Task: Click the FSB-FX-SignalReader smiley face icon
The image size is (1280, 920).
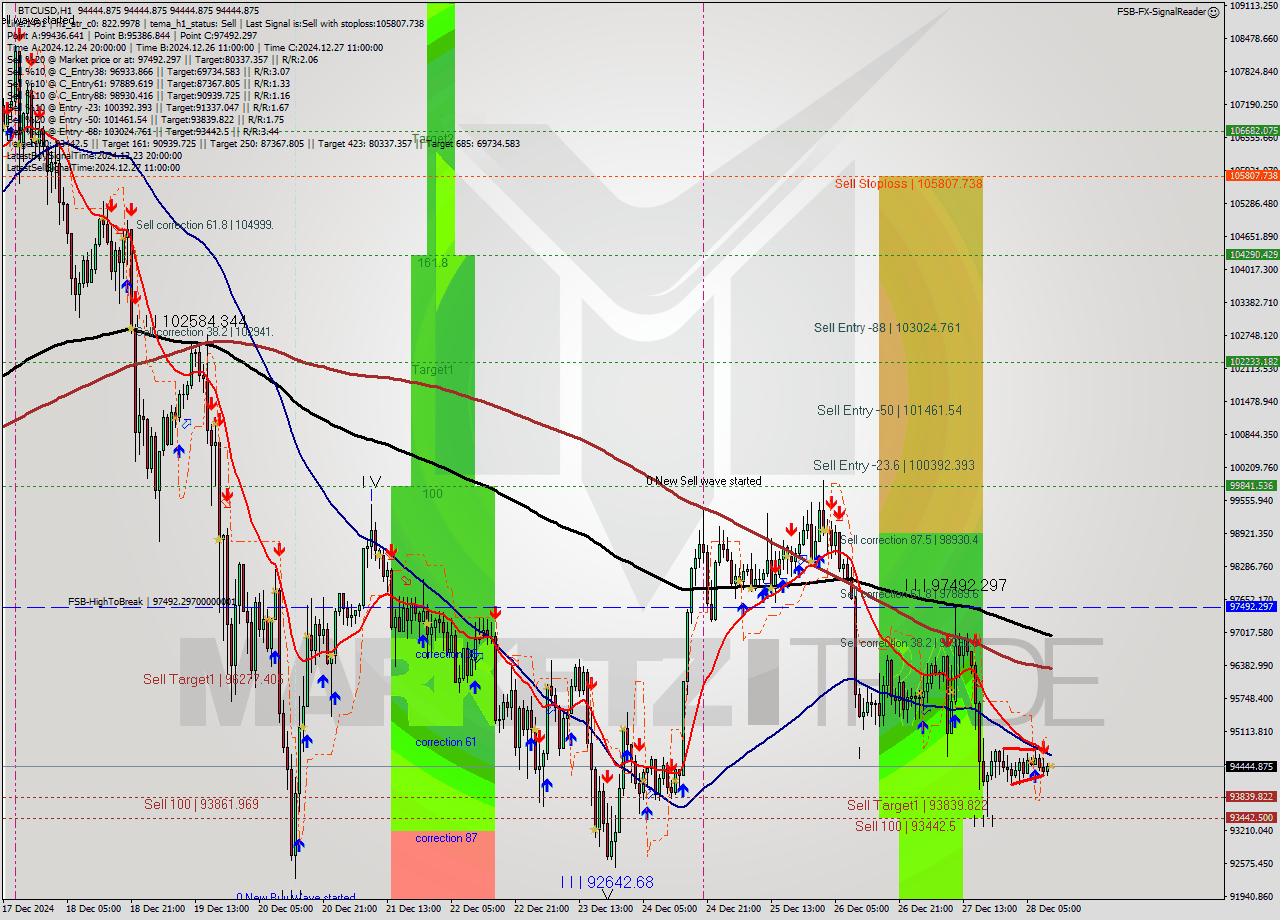Action: coord(1213,12)
